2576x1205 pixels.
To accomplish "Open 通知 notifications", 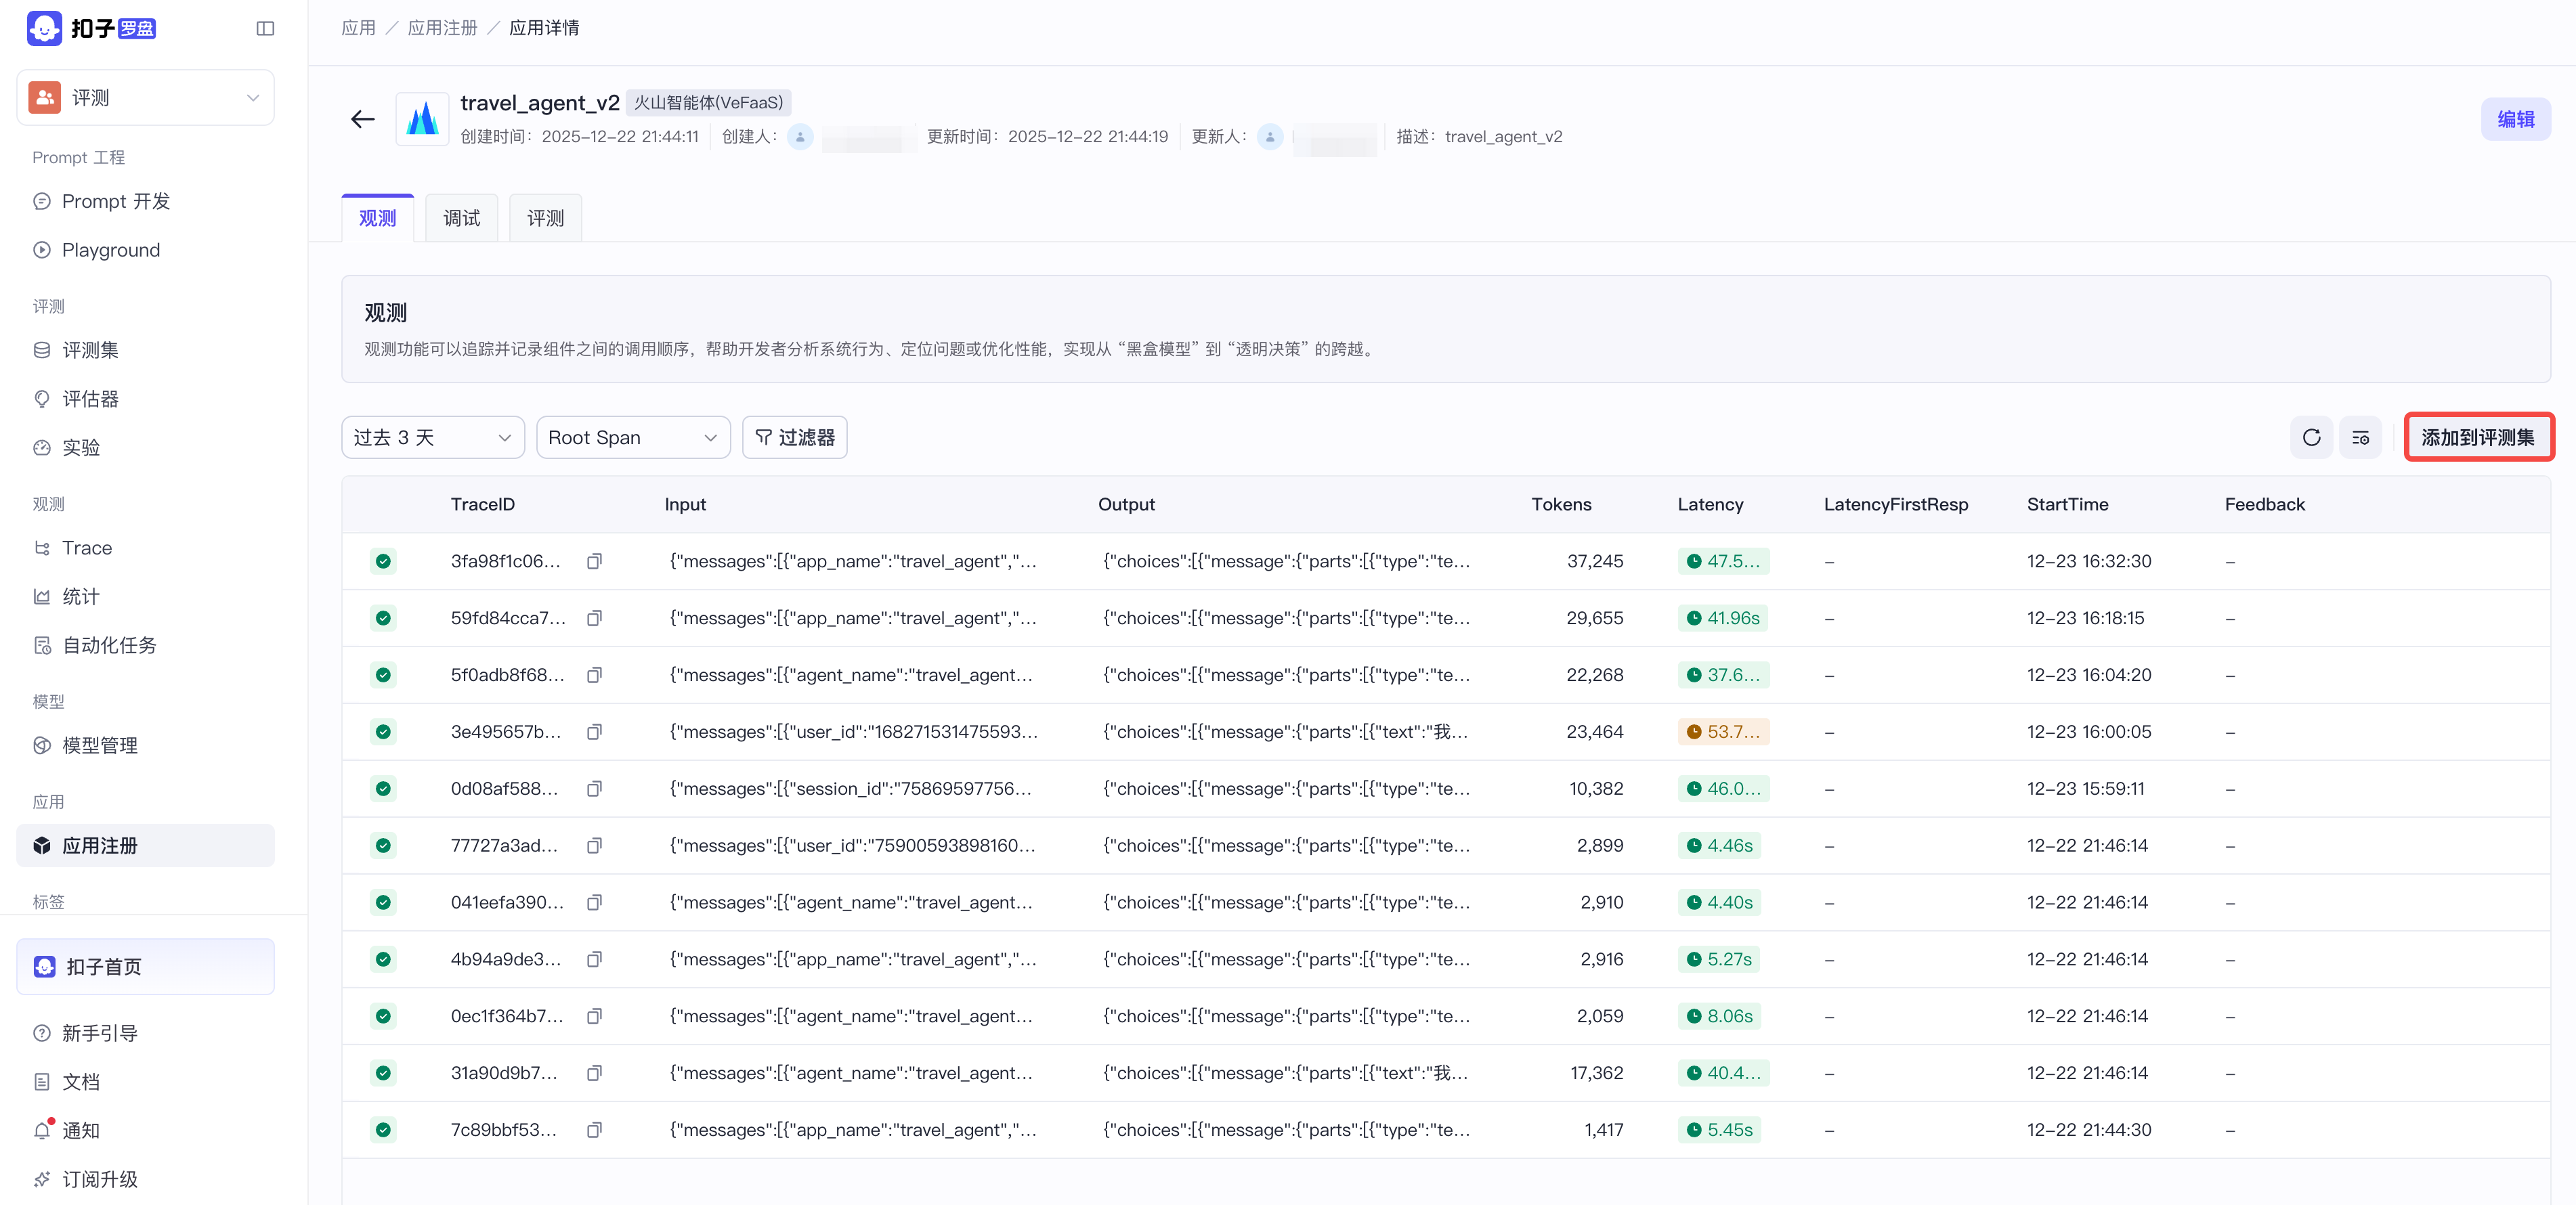I will click(145, 1131).
